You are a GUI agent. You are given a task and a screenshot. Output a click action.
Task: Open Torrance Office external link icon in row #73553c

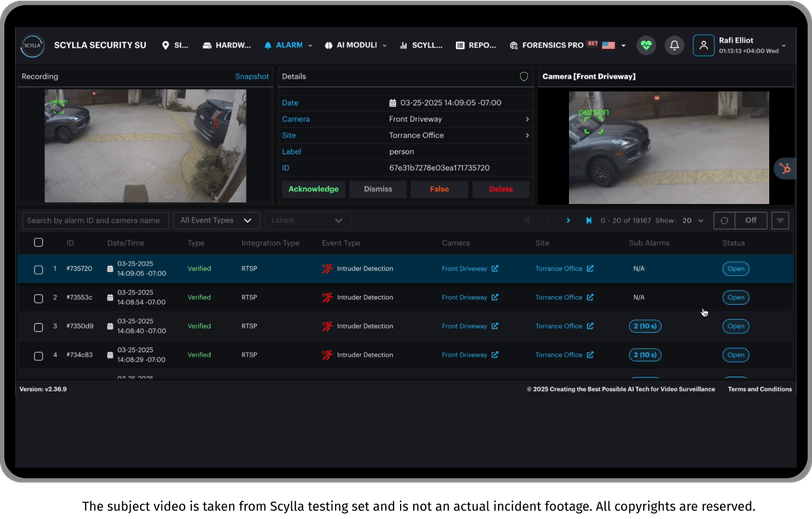[590, 297]
